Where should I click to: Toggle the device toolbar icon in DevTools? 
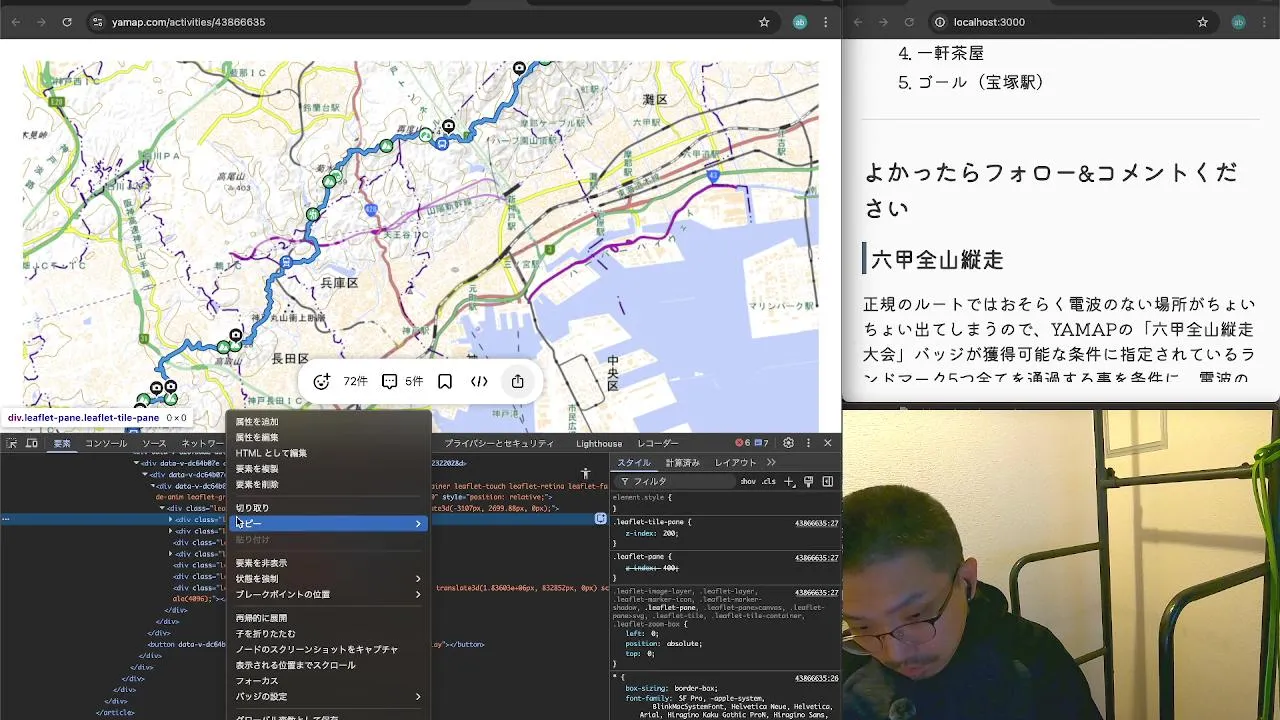[32, 443]
